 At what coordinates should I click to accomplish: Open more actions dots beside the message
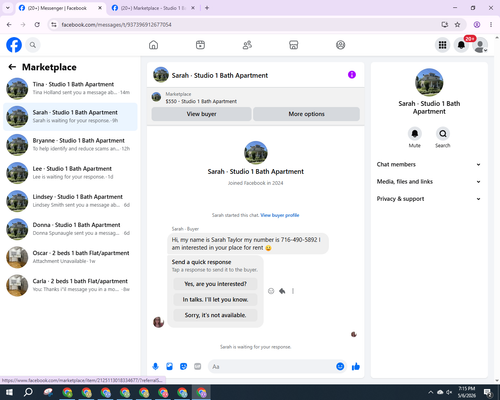(293, 291)
